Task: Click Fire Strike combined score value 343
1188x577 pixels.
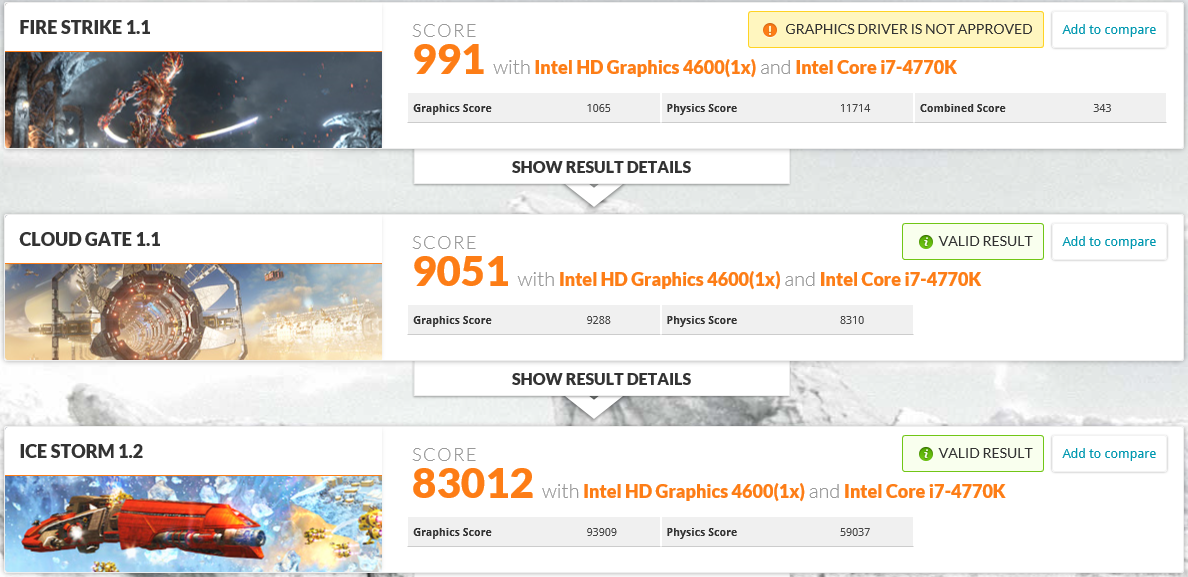Action: (1102, 108)
